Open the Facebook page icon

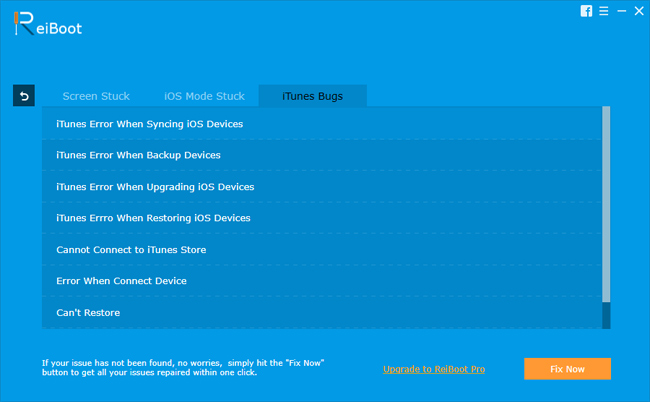point(587,11)
